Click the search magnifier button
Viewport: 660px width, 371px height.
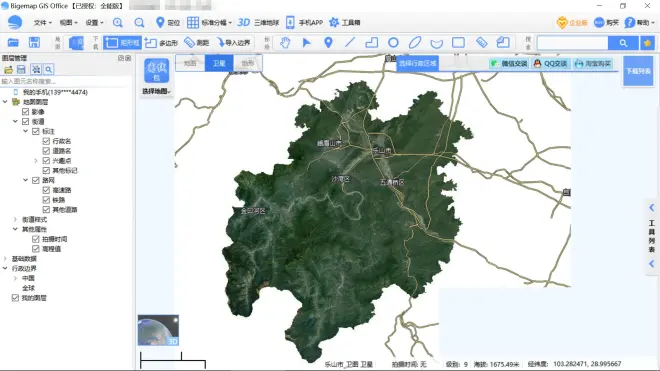tap(623, 43)
